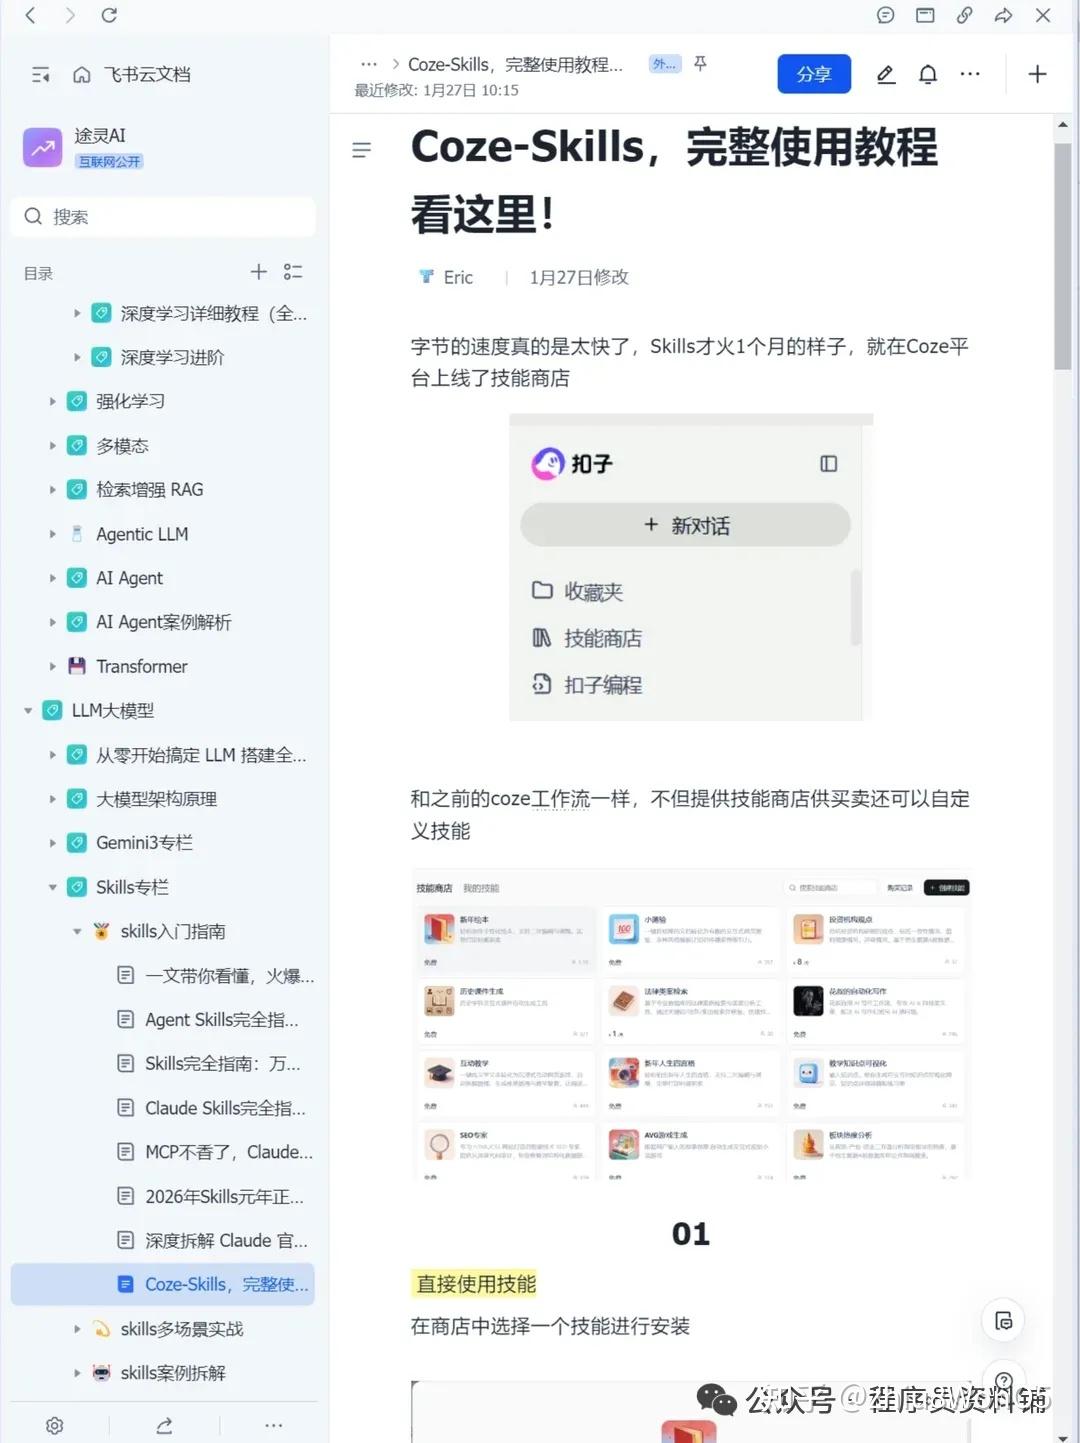Expand skills多场景实战 folder
1080x1443 pixels.
[77, 1329]
